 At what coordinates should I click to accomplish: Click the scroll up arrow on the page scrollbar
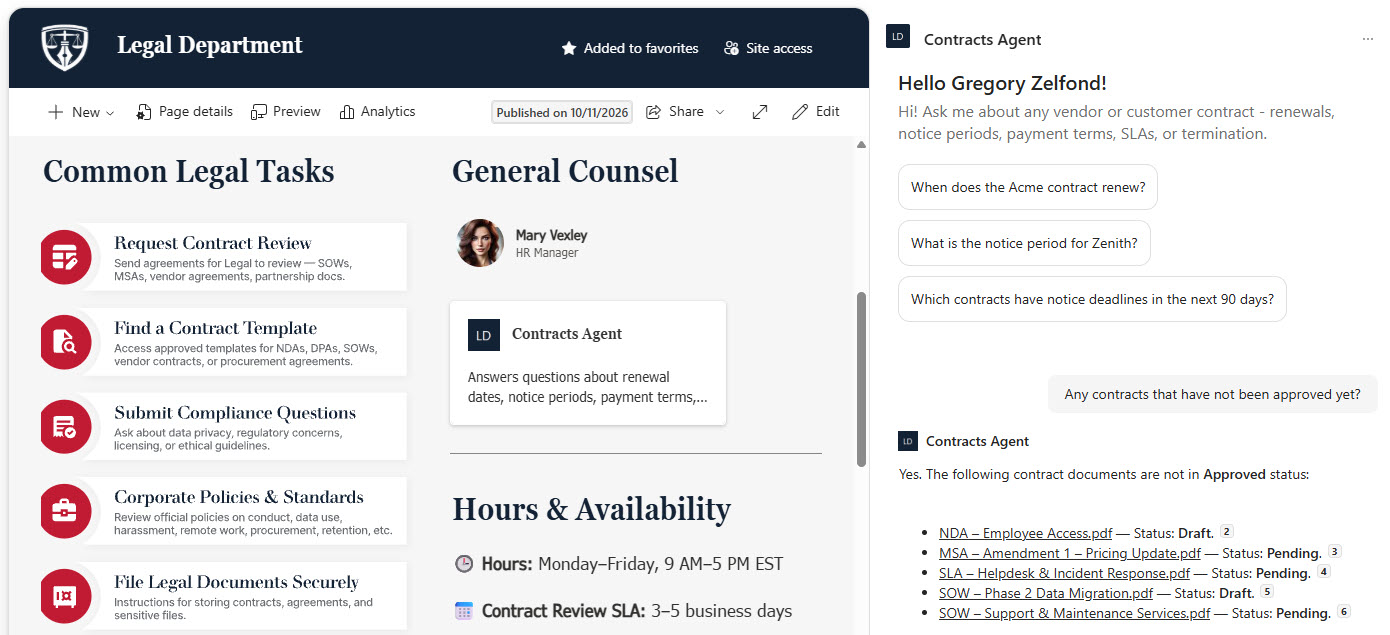coord(861,146)
